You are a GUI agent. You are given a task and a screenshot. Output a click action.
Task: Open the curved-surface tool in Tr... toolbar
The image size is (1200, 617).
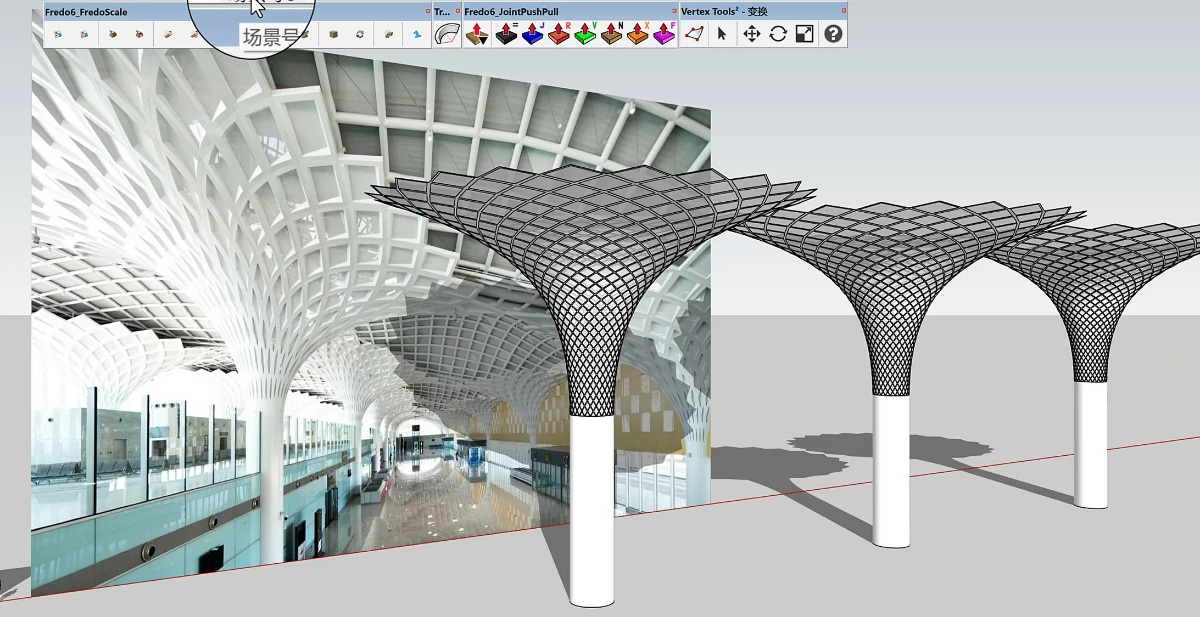click(447, 34)
